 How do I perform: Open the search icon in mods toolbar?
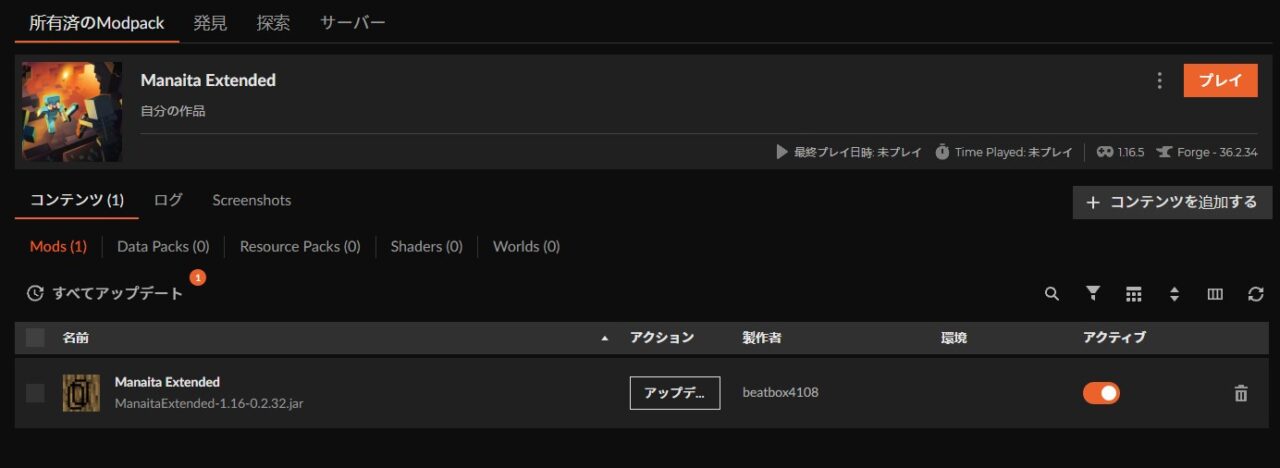point(1051,294)
